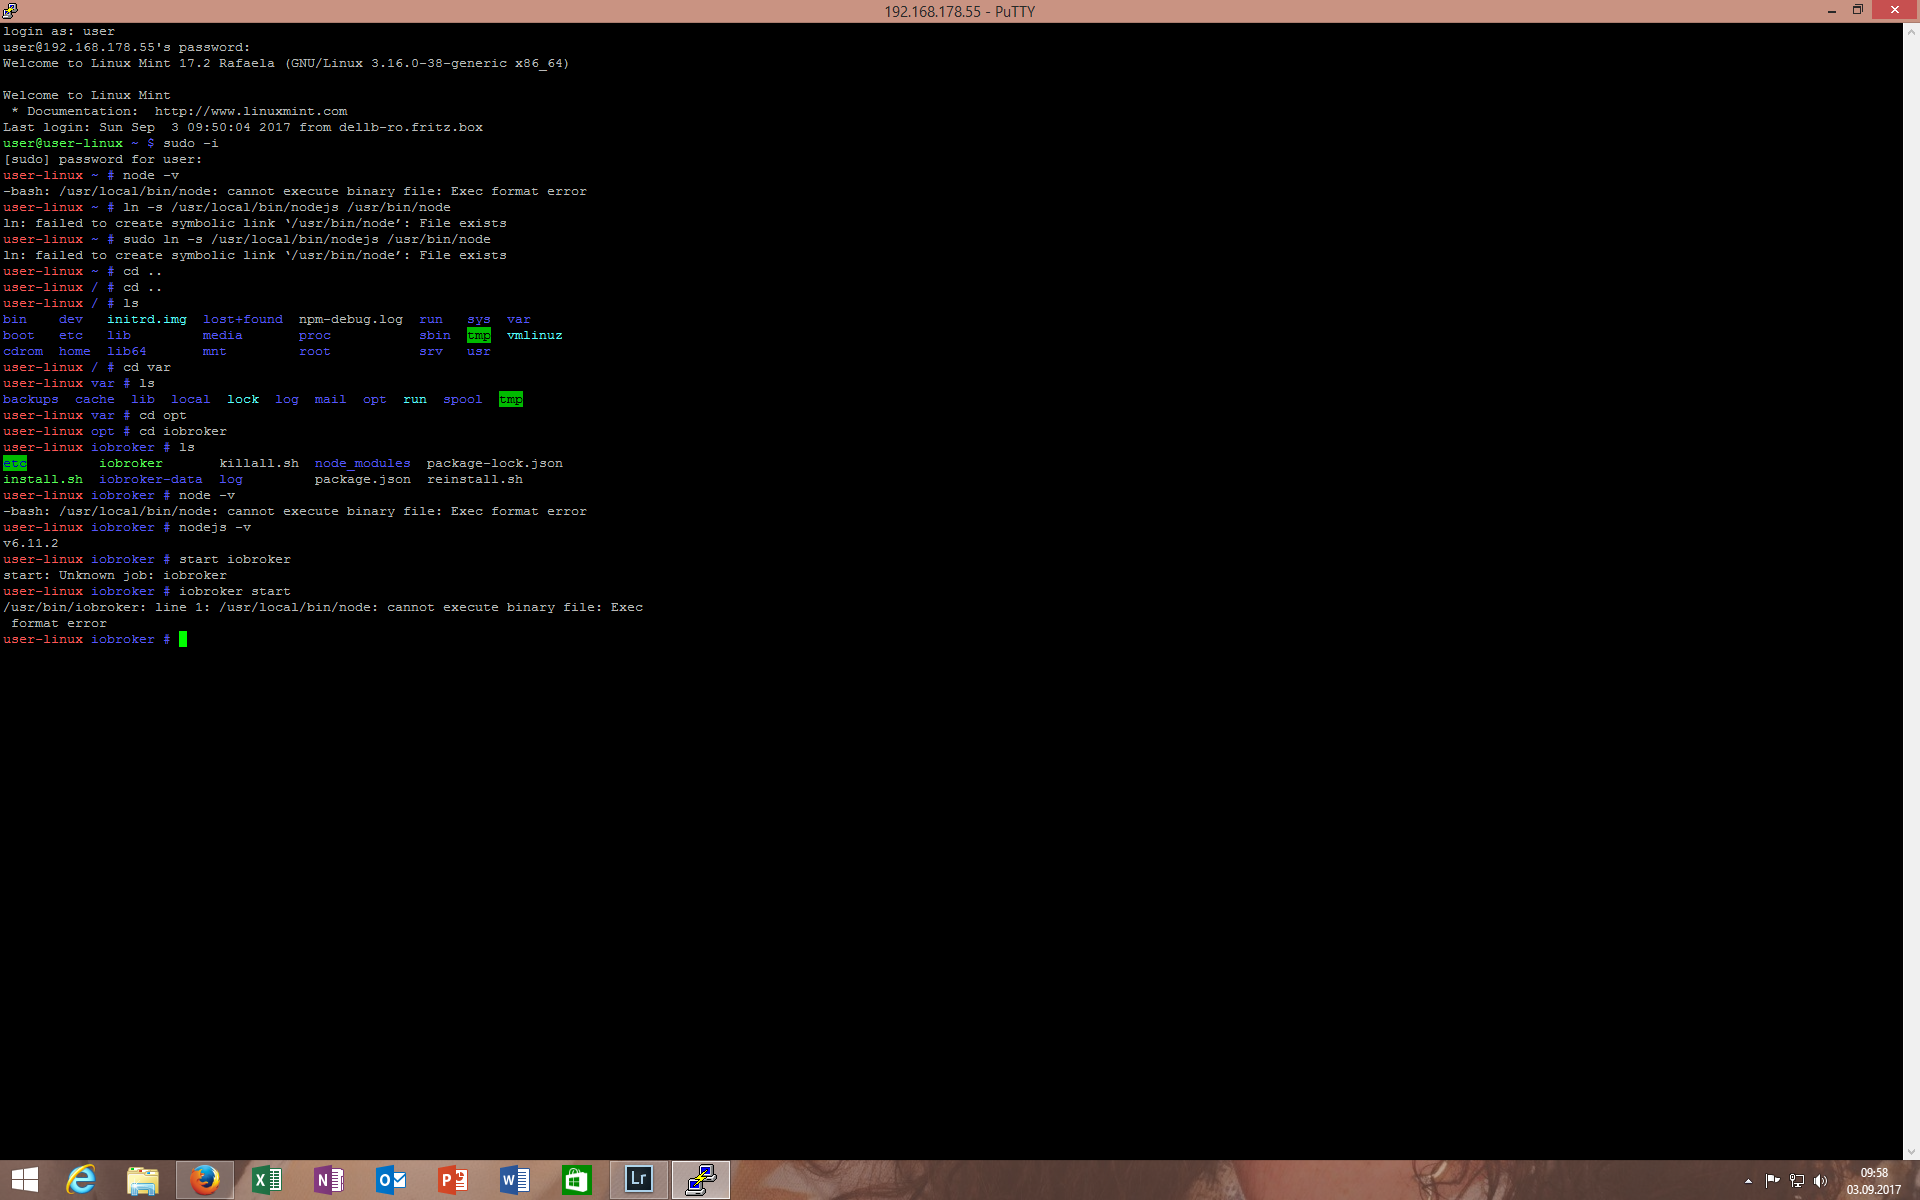Click the terminal scrollbar down arrow
The image size is (1920, 1200).
[x=1911, y=1151]
